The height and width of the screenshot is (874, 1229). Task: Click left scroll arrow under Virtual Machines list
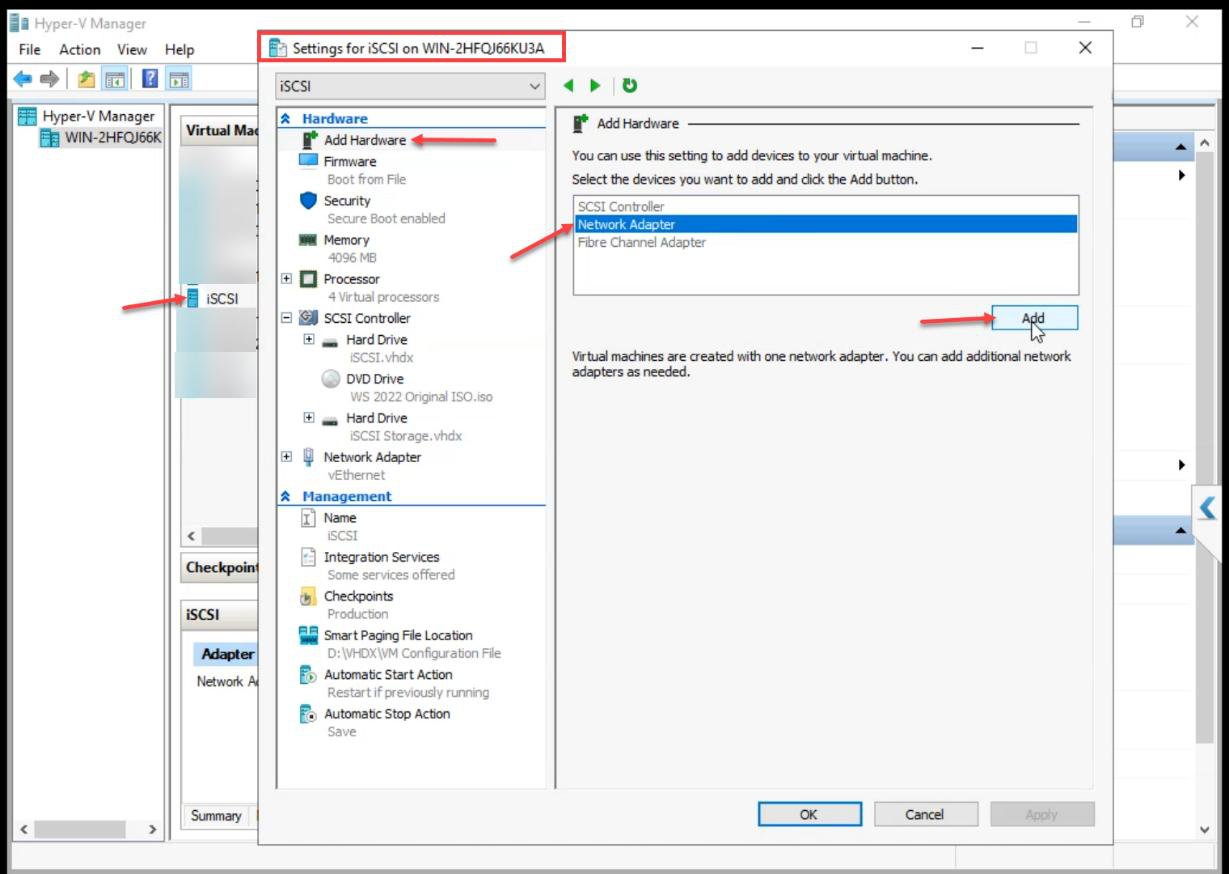(191, 536)
